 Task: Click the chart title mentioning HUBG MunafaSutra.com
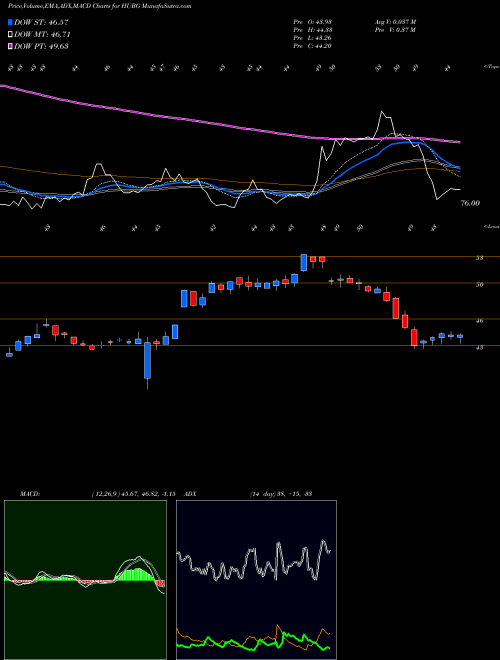99,6
